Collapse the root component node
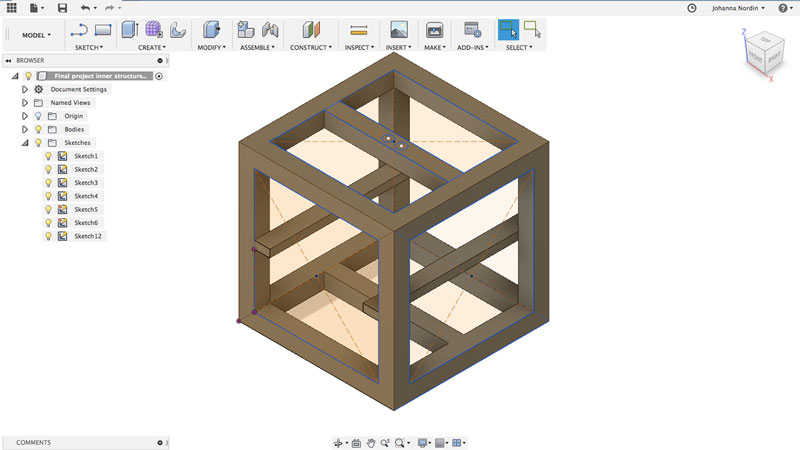Screen dimensions: 800x450 [x=15, y=76]
